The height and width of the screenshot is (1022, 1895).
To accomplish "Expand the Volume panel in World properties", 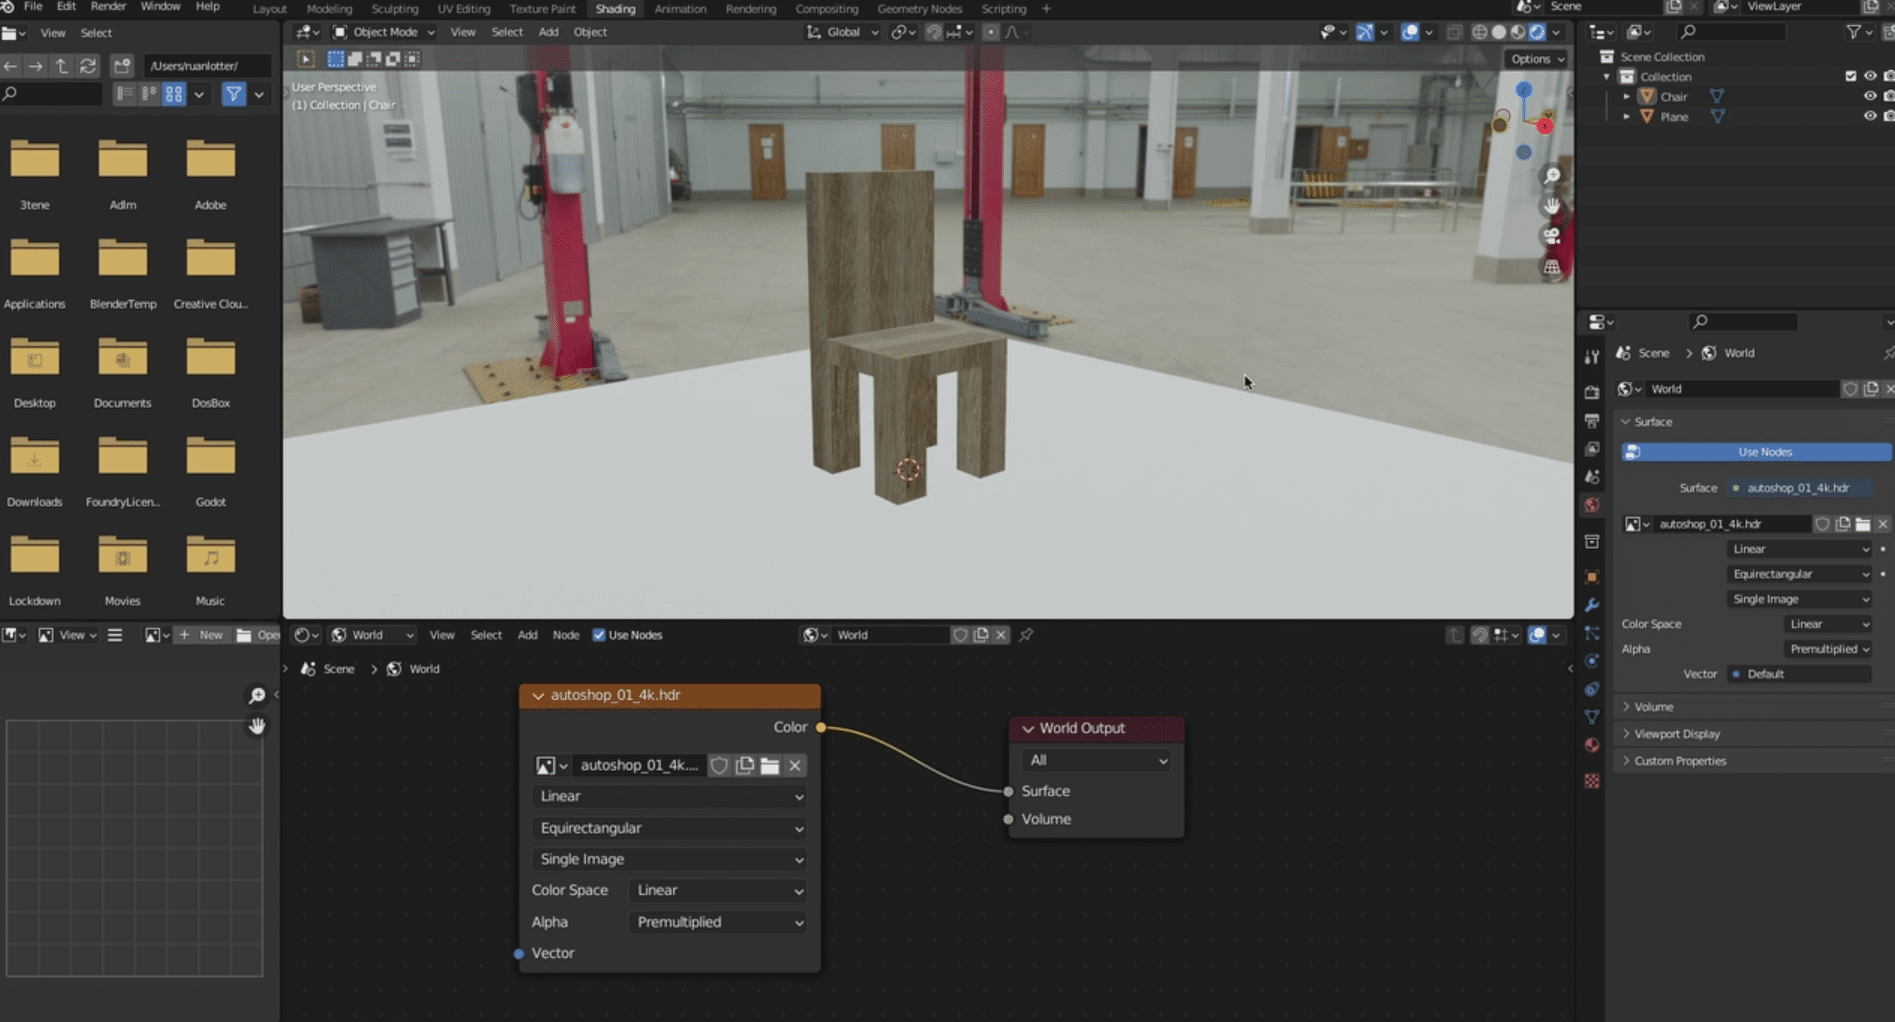I will click(1653, 707).
